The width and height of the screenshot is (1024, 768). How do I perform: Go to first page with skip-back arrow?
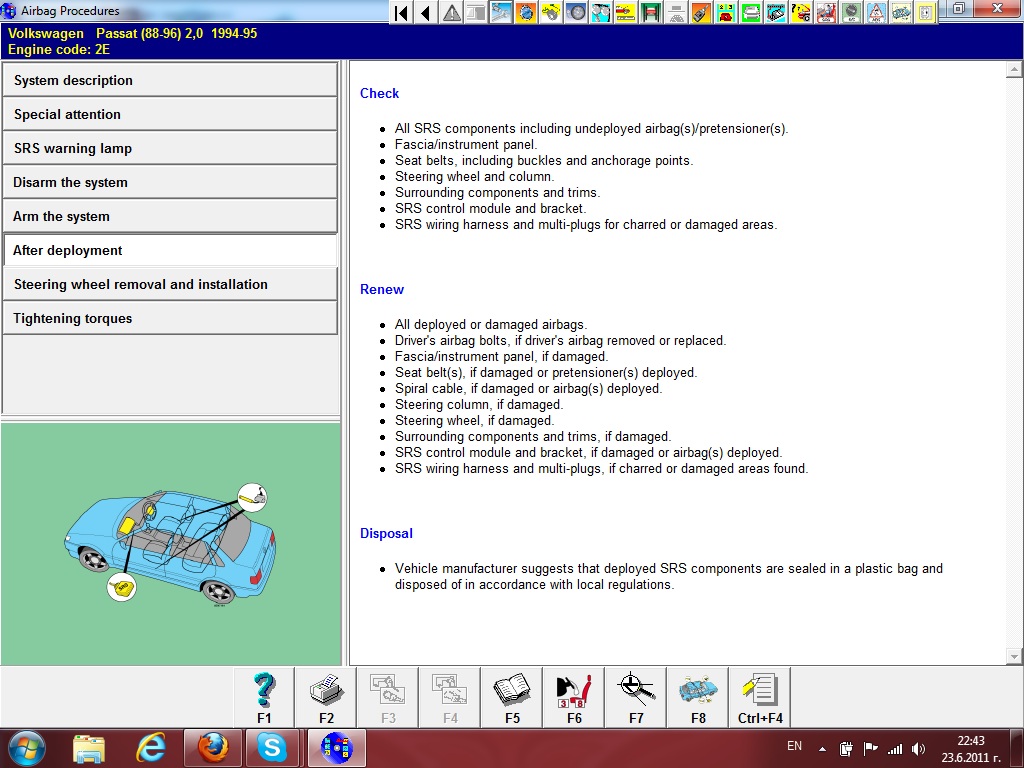pos(401,12)
